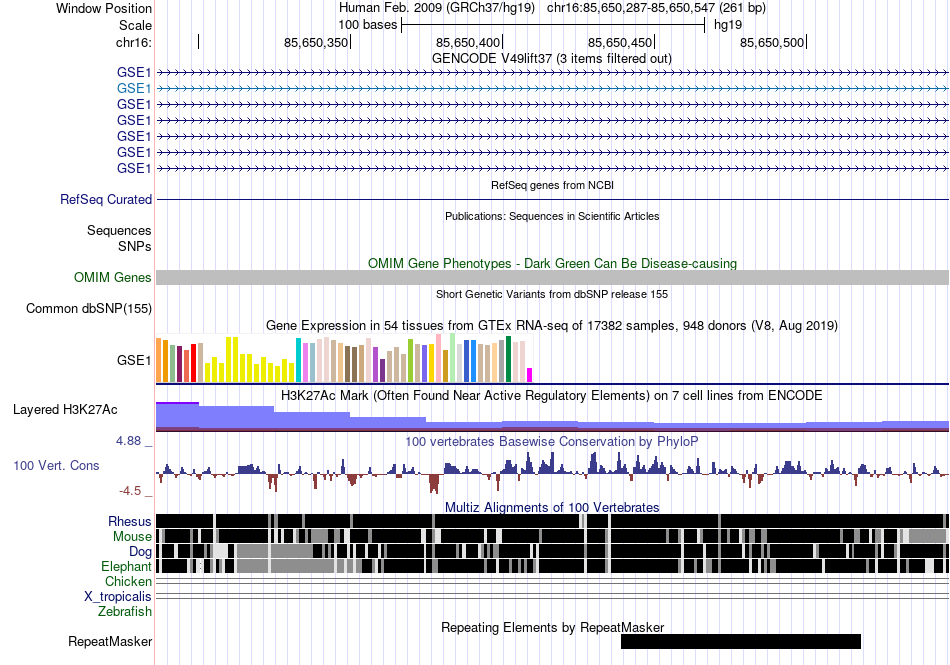Viewport: 950px width, 665px height.
Task: Click the GENCODE V49lift37 track title
Action: (x=551, y=59)
